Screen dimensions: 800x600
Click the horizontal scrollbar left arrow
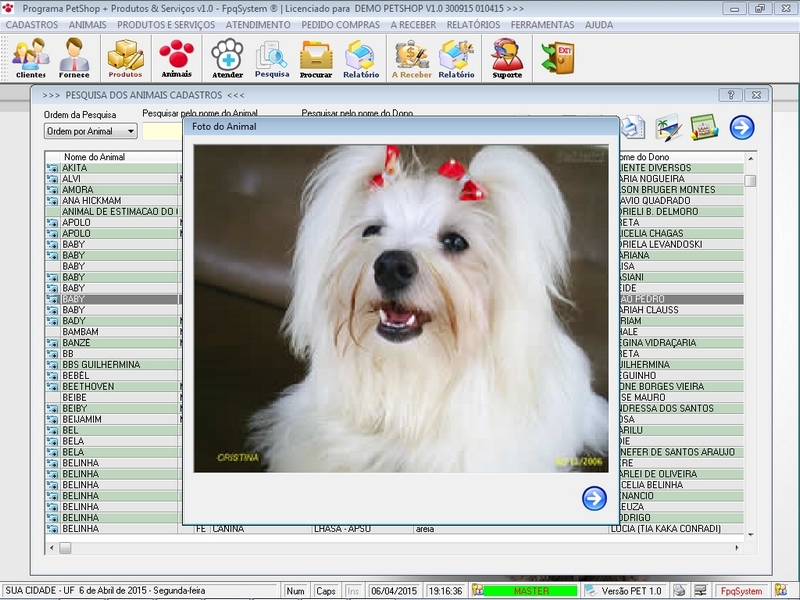51,548
